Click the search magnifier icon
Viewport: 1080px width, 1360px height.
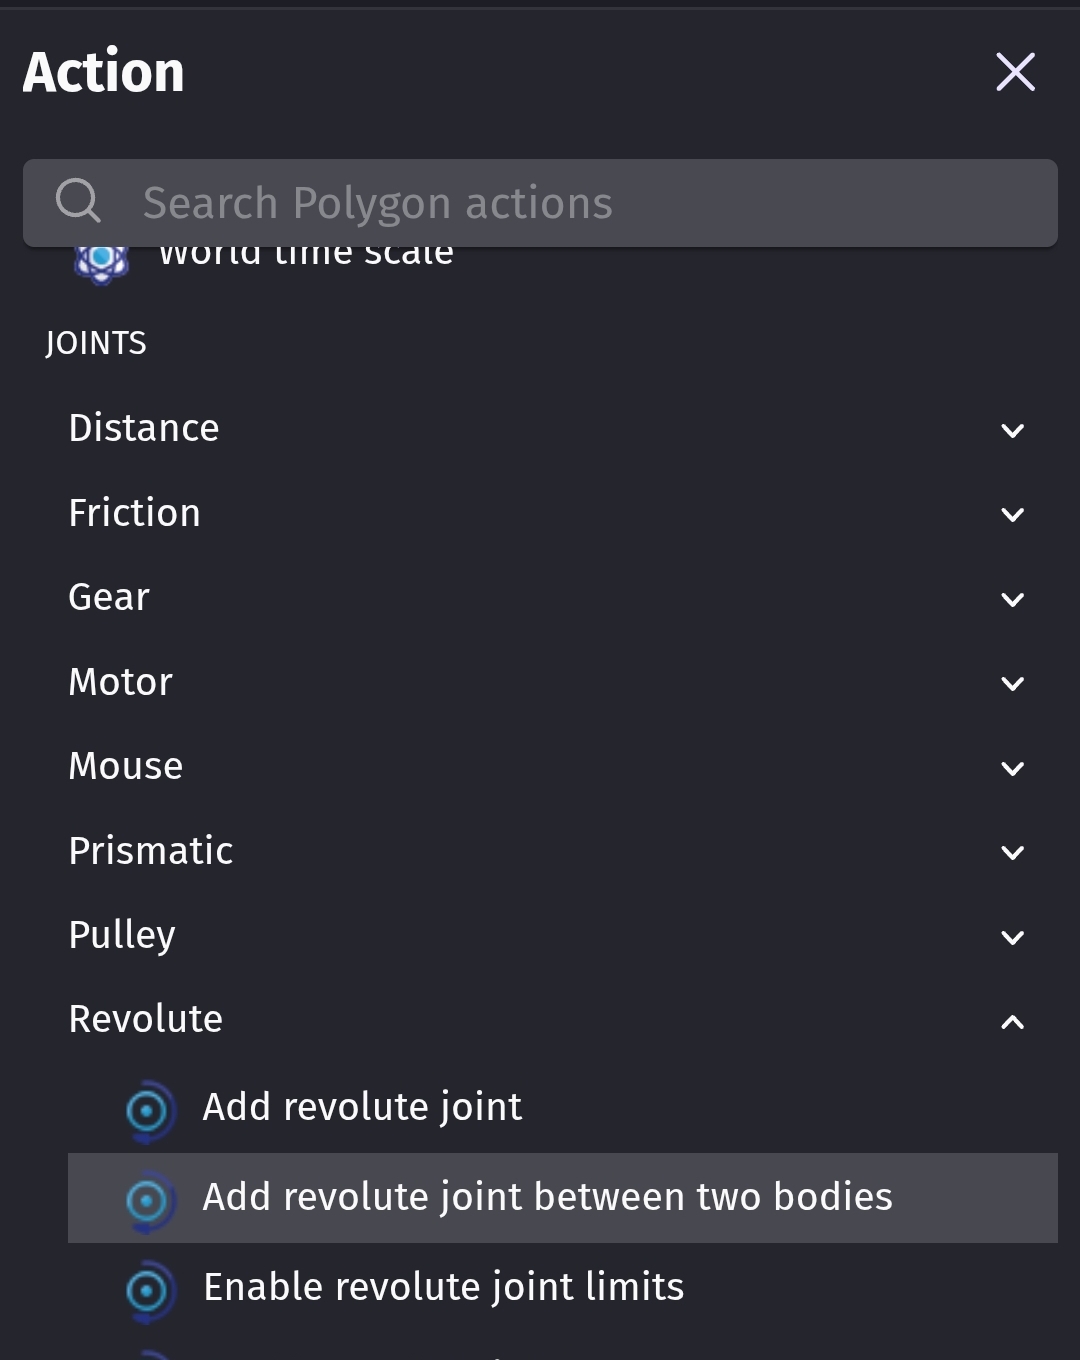[x=78, y=201]
